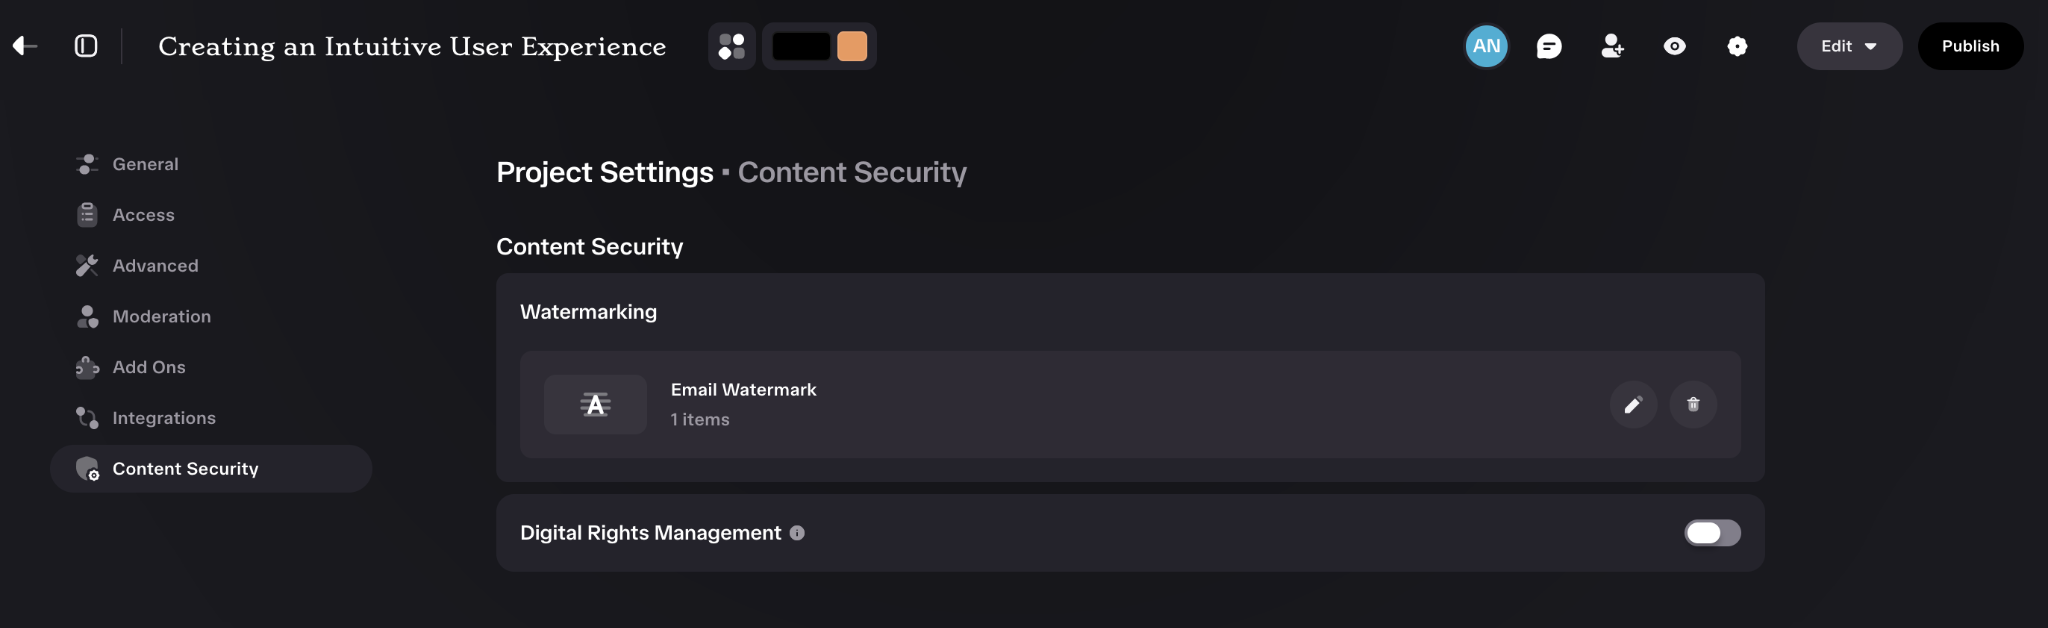
Task: Edit the Email Watermark with pencil icon
Action: coord(1633,405)
